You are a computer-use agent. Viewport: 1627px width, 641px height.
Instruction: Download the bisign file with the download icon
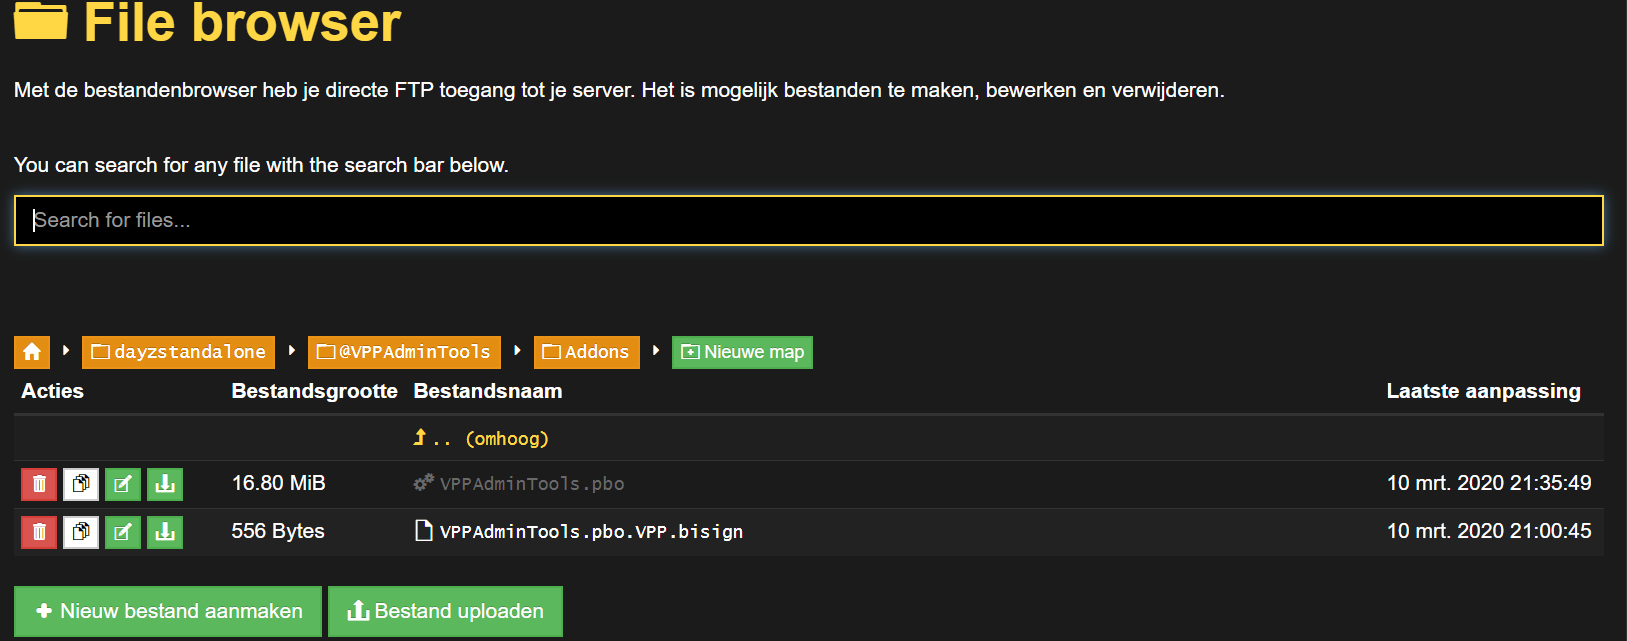click(165, 532)
